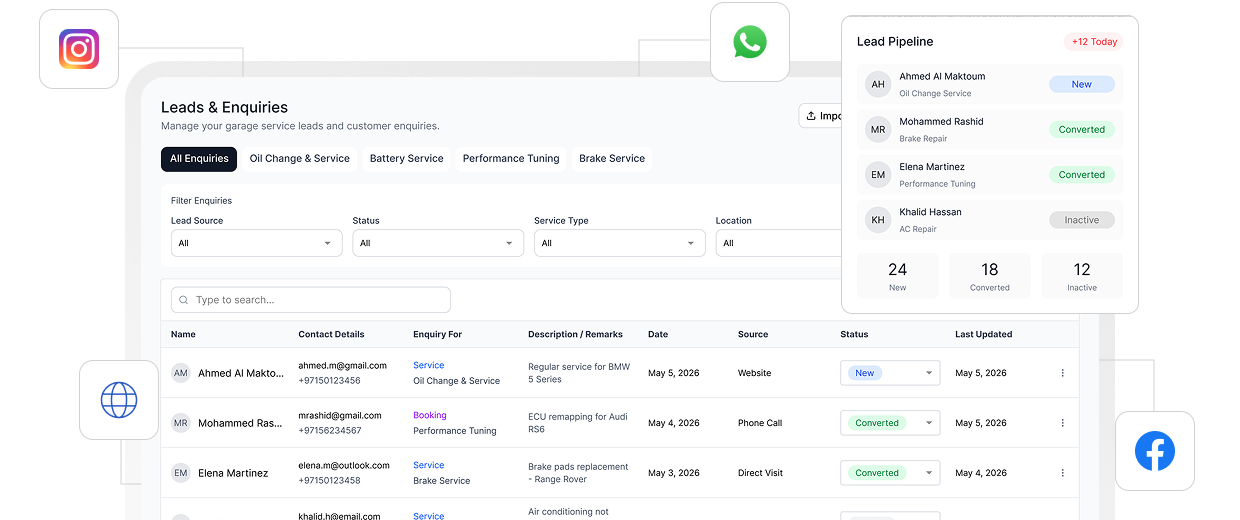The width and height of the screenshot is (1240, 520).
Task: Click Inactive badge for Khalid Hassan
Action: [1082, 220]
